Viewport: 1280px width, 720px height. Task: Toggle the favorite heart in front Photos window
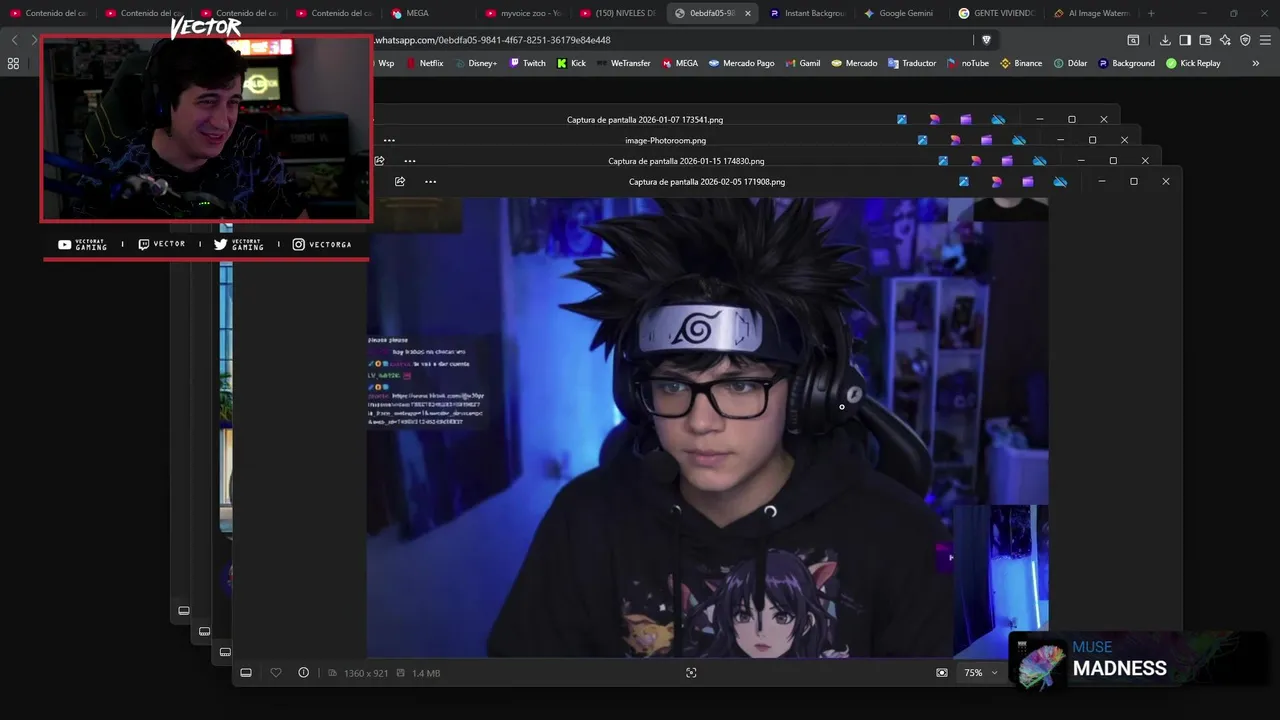pos(276,673)
